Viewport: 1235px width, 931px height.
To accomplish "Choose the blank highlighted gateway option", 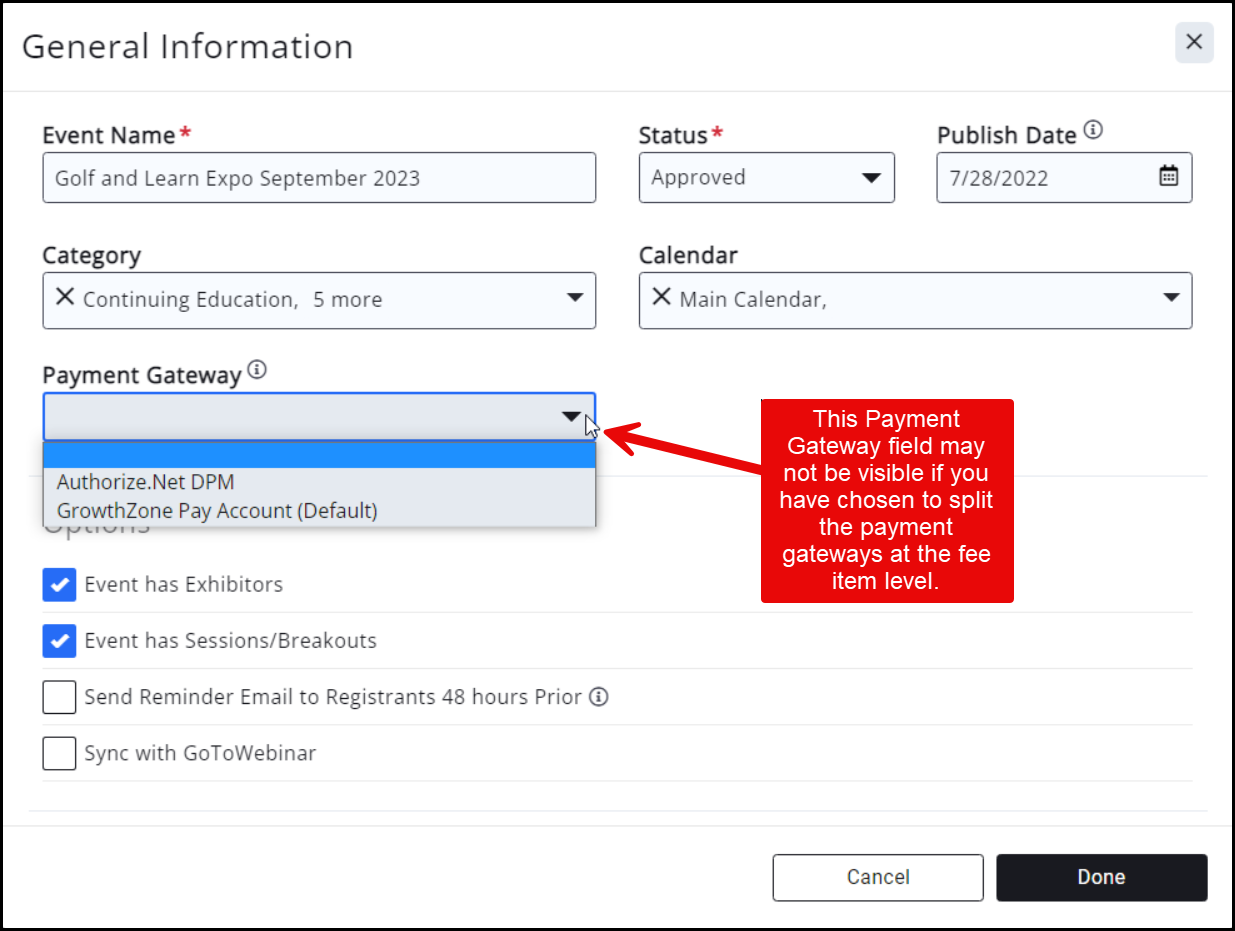I will tap(319, 456).
